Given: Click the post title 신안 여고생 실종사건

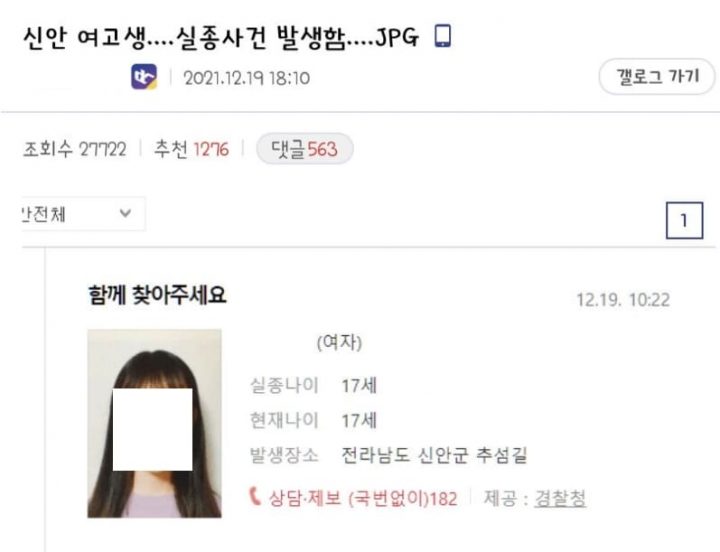Looking at the screenshot, I should (x=221, y=38).
